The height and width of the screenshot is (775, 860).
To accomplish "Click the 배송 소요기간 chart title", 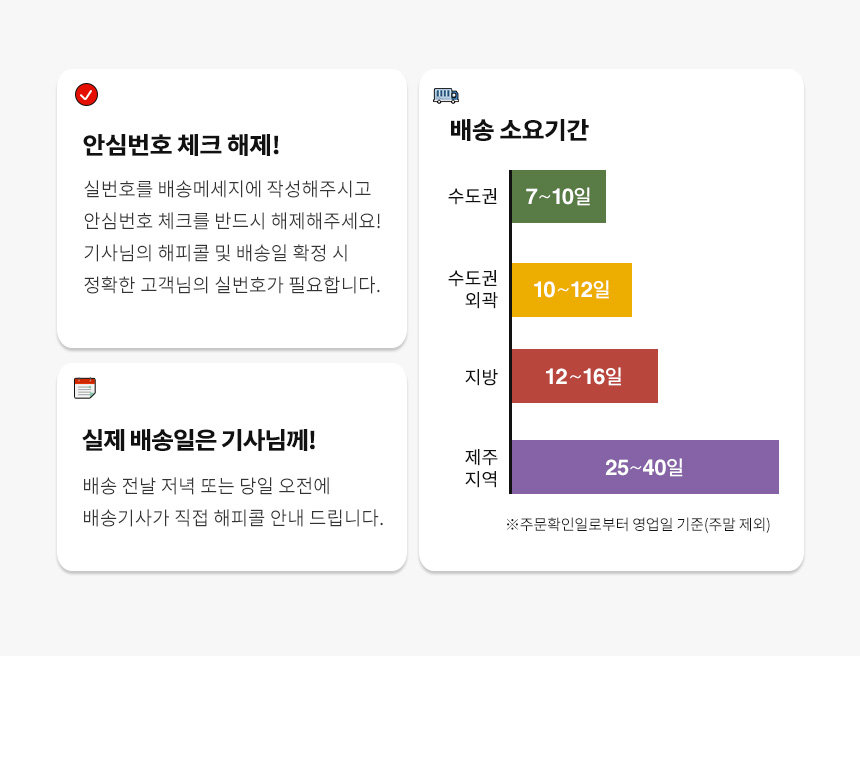I will pos(519,131).
